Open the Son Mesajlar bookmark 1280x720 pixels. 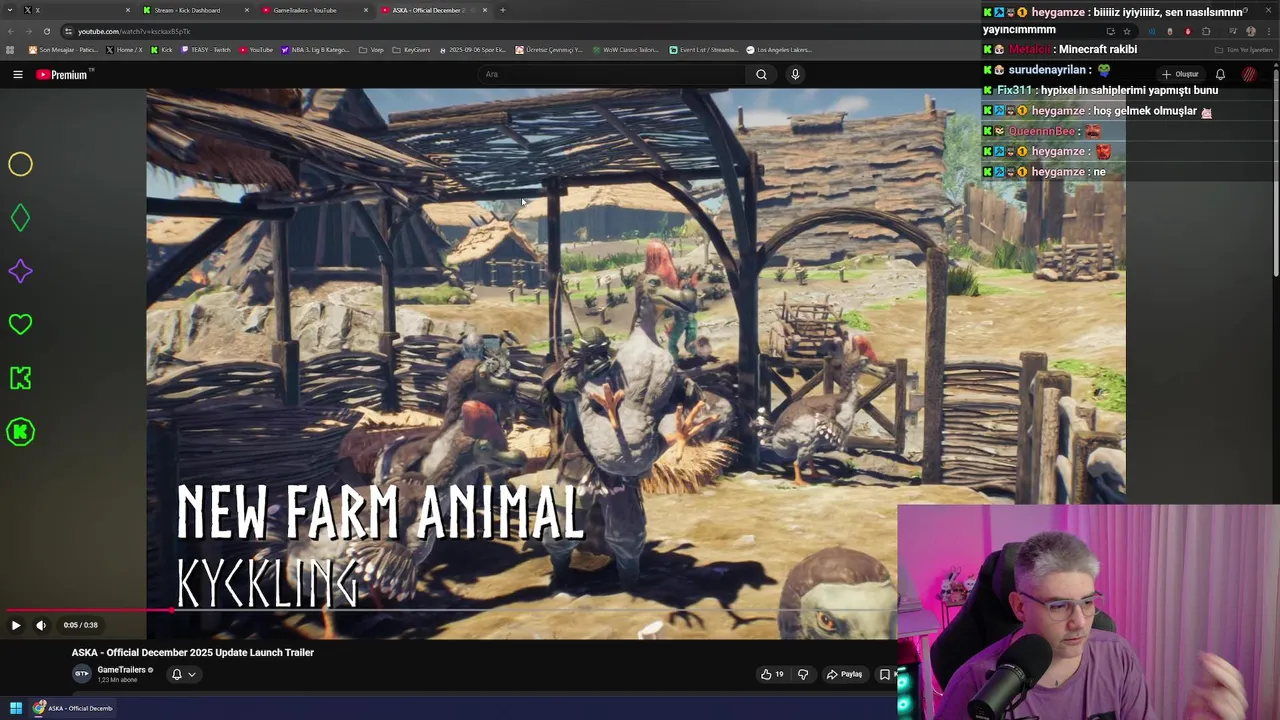(x=63, y=50)
